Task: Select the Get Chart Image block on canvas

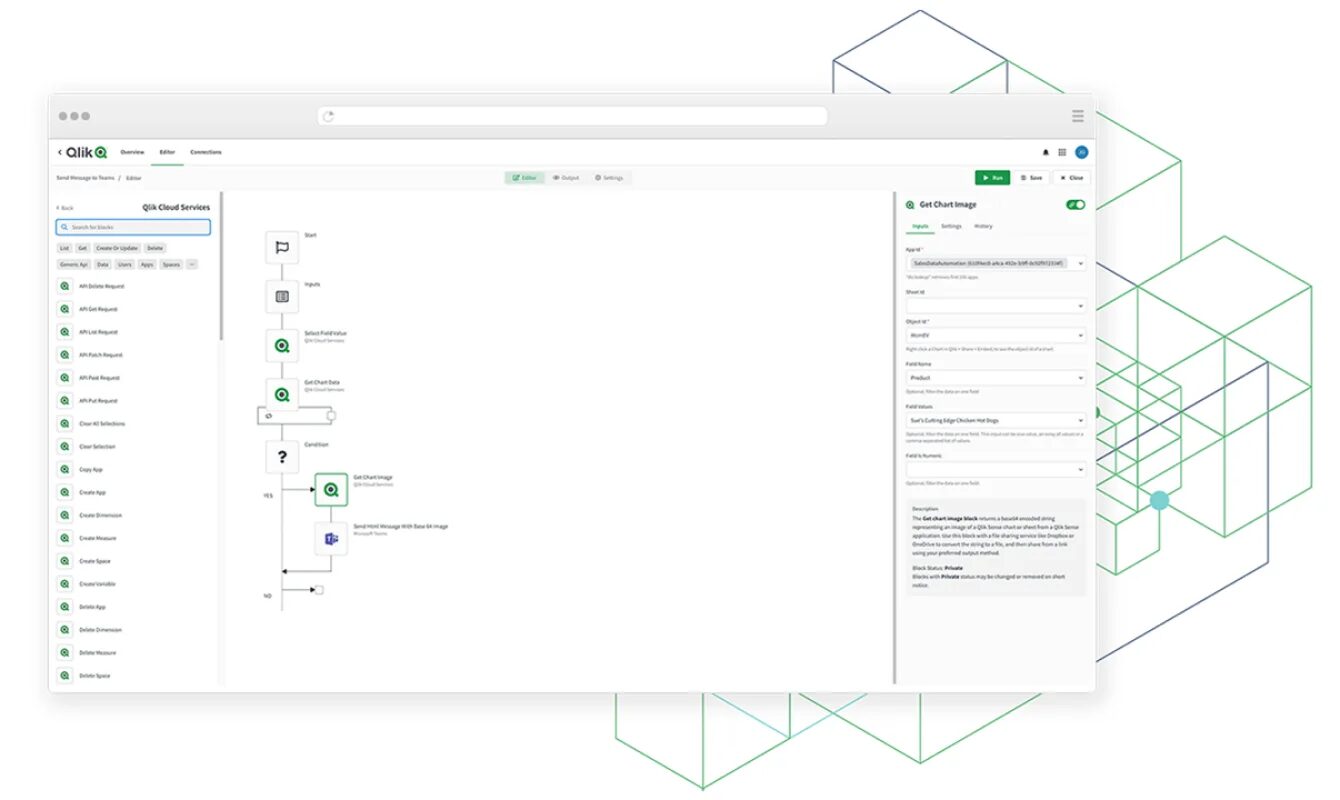Action: (x=331, y=490)
